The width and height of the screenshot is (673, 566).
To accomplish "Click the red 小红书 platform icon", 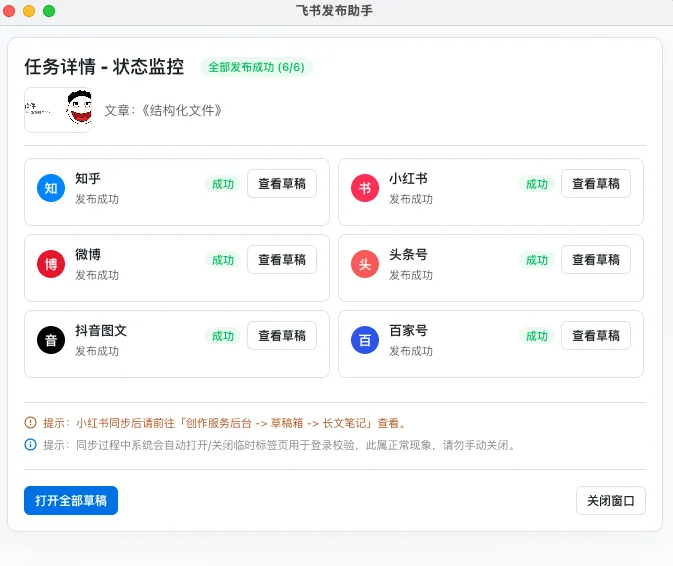I will (x=365, y=188).
